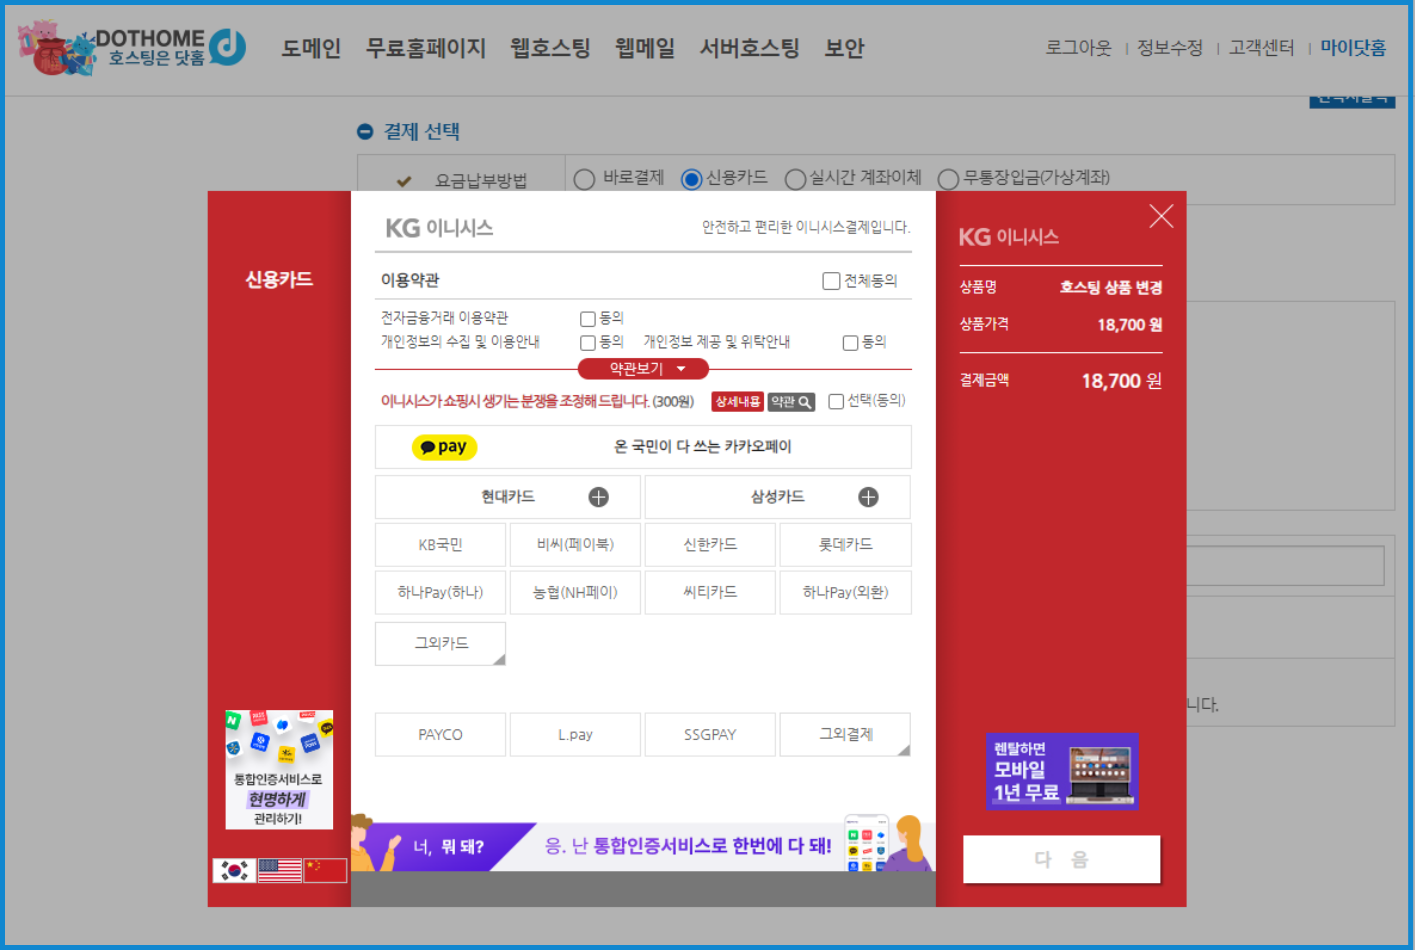Click the KakaoPay yellow pay icon
The width and height of the screenshot is (1415, 950).
click(x=444, y=447)
